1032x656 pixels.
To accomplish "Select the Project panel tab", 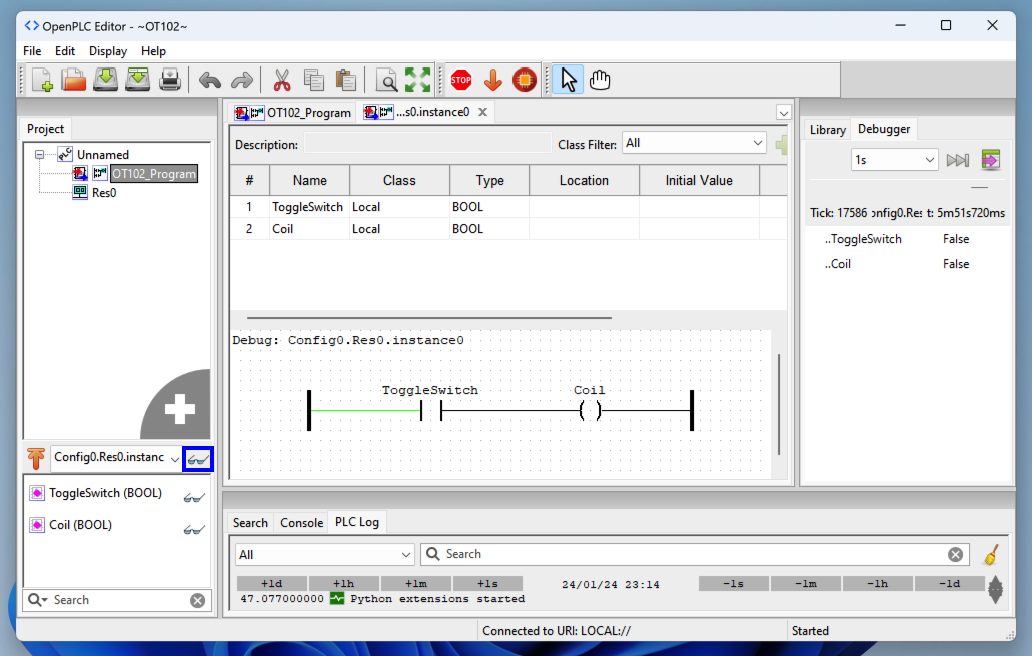I will point(45,129).
